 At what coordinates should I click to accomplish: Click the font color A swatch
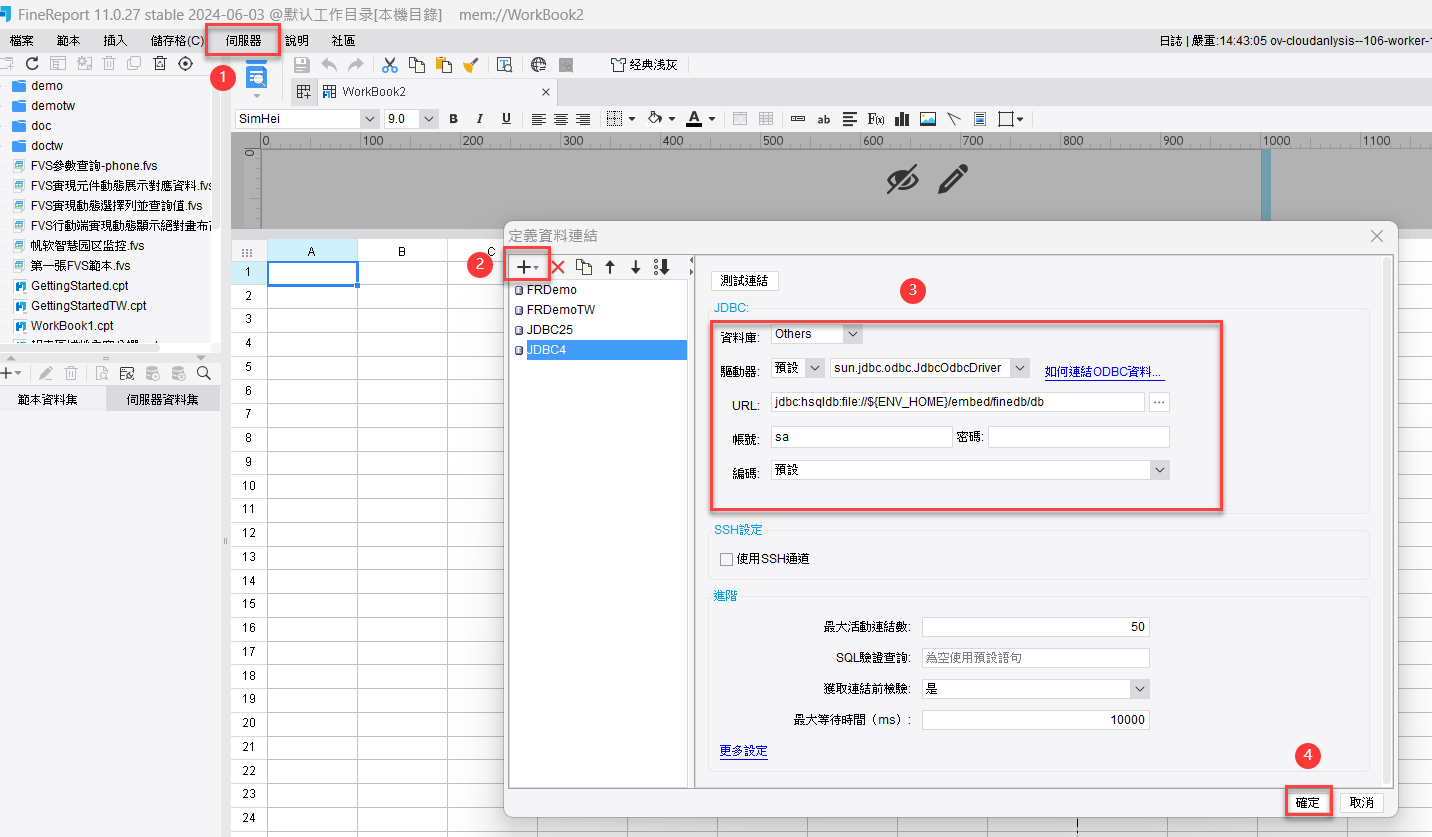[694, 119]
